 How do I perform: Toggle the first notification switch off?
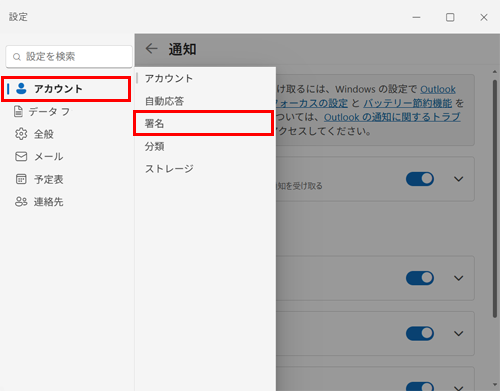pos(420,179)
